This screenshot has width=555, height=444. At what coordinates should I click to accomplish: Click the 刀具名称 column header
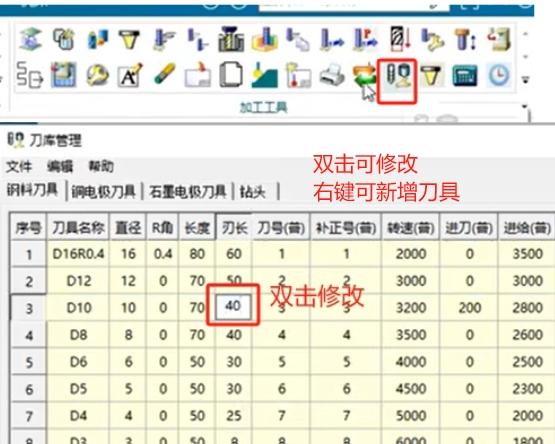coord(78,228)
